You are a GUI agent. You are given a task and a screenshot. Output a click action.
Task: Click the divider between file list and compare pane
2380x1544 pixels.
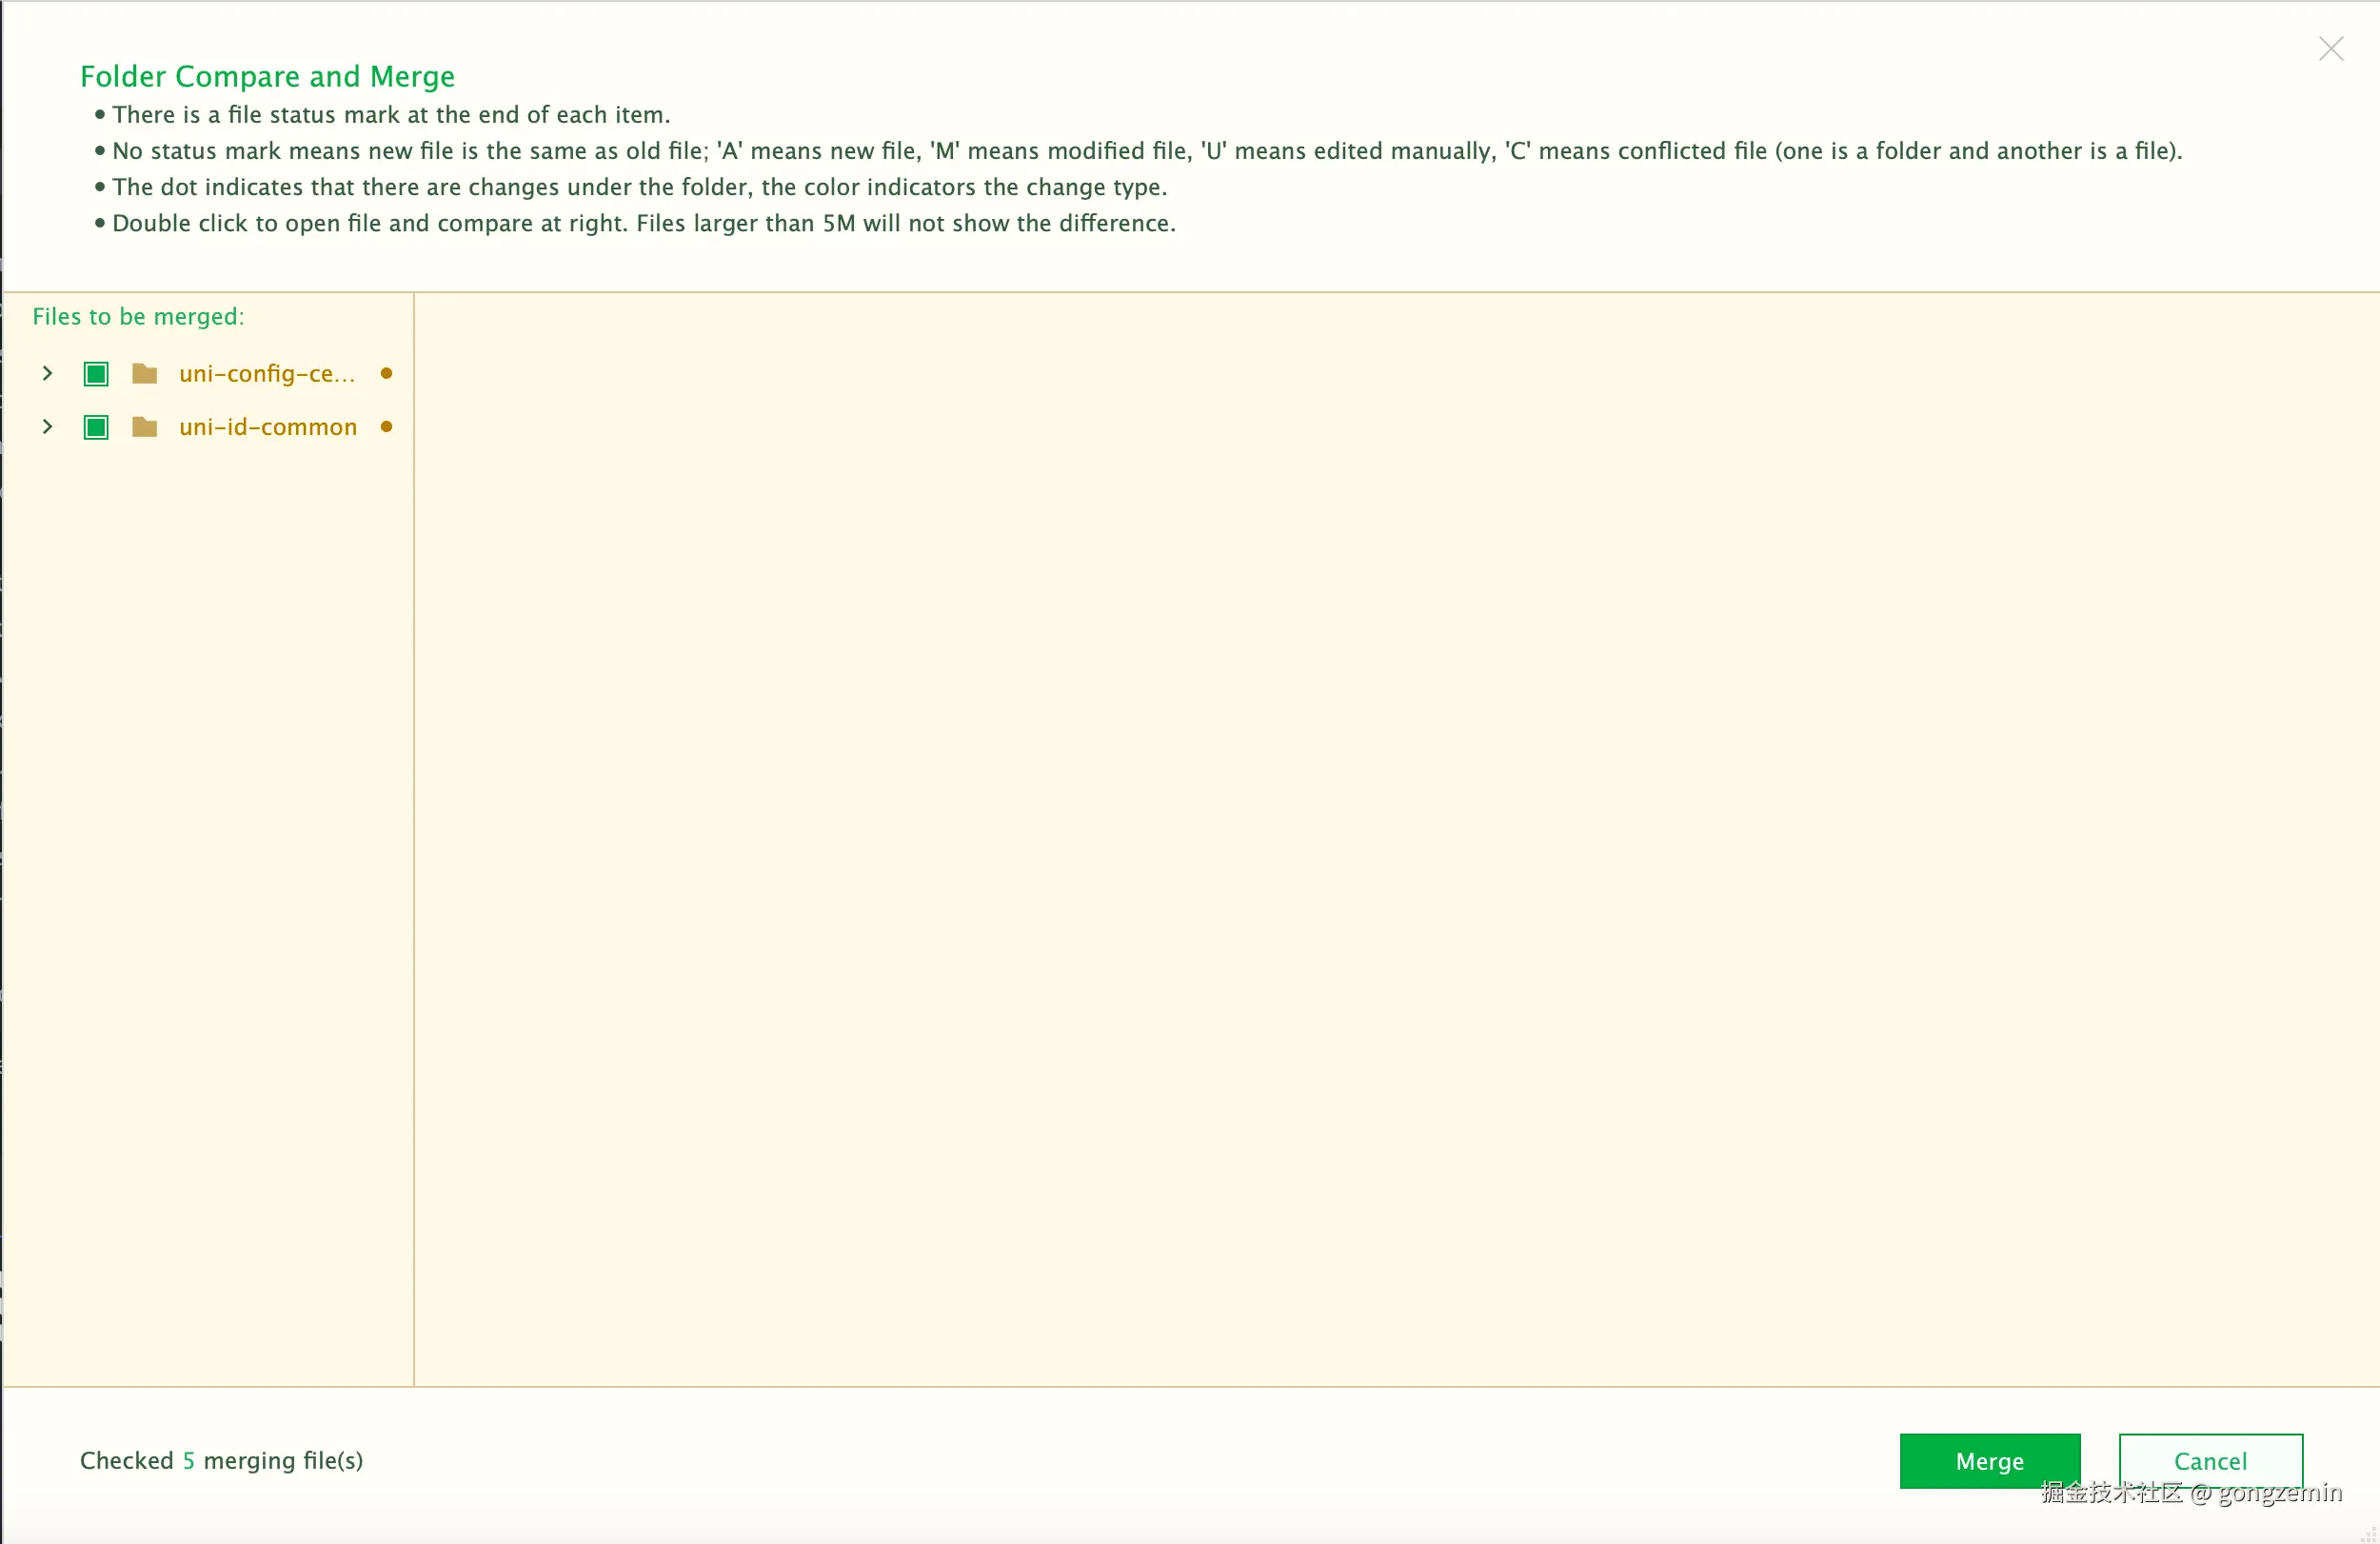point(414,838)
